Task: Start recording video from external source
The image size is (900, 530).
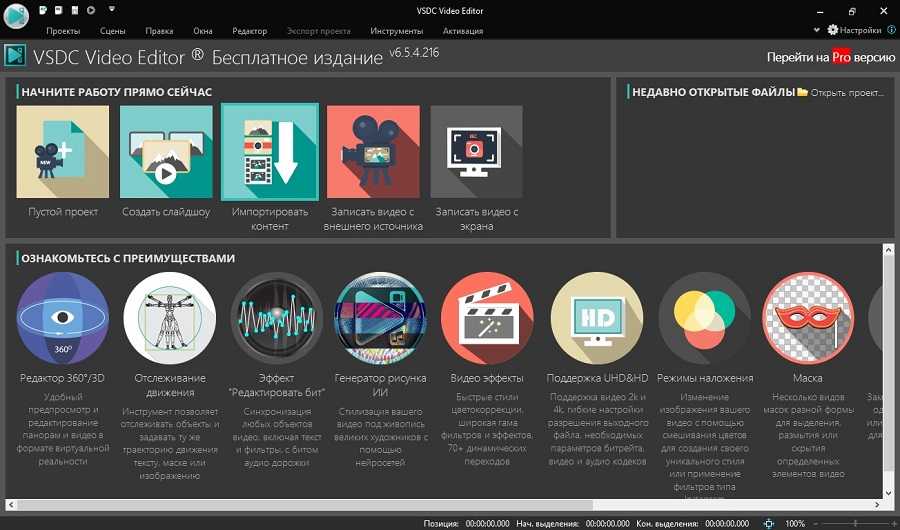Action: tap(373, 152)
